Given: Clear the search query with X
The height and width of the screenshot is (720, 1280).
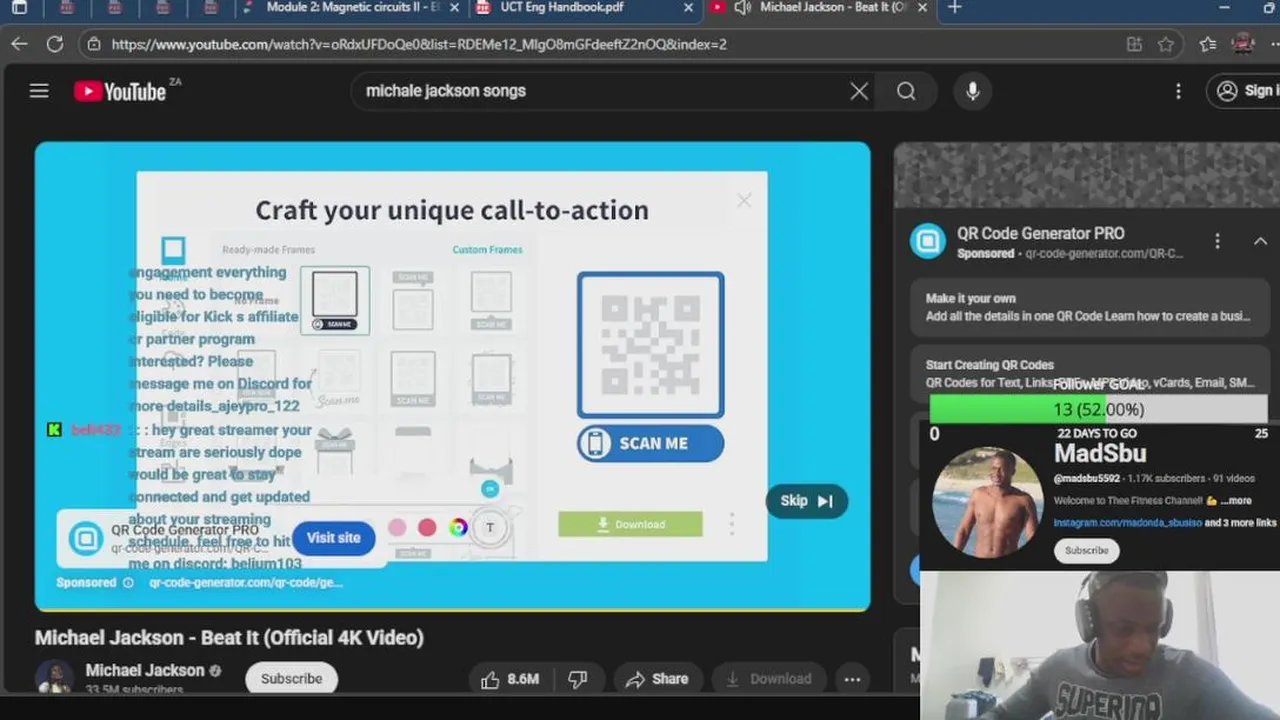Looking at the screenshot, I should [x=859, y=91].
